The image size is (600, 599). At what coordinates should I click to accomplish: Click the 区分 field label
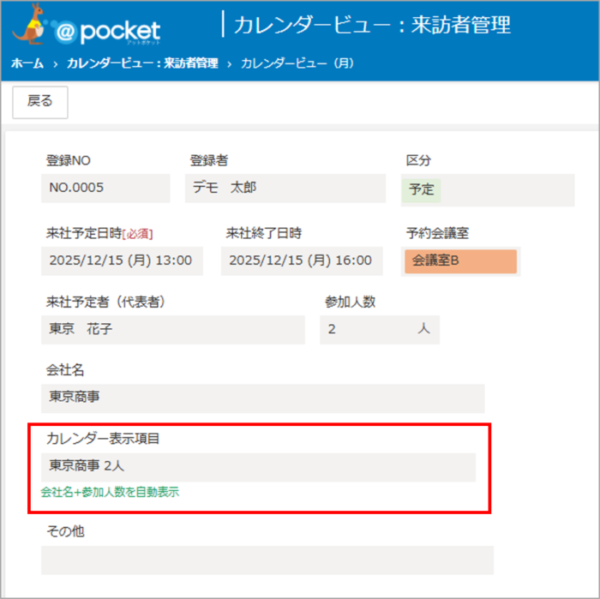point(418,160)
